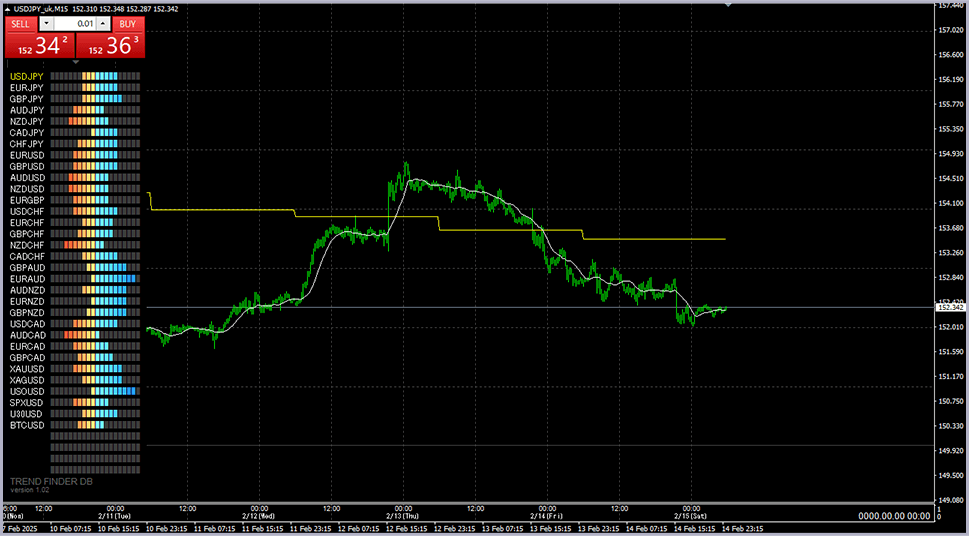
Task: Select the USDJPY symbol label
Action: (27, 76)
